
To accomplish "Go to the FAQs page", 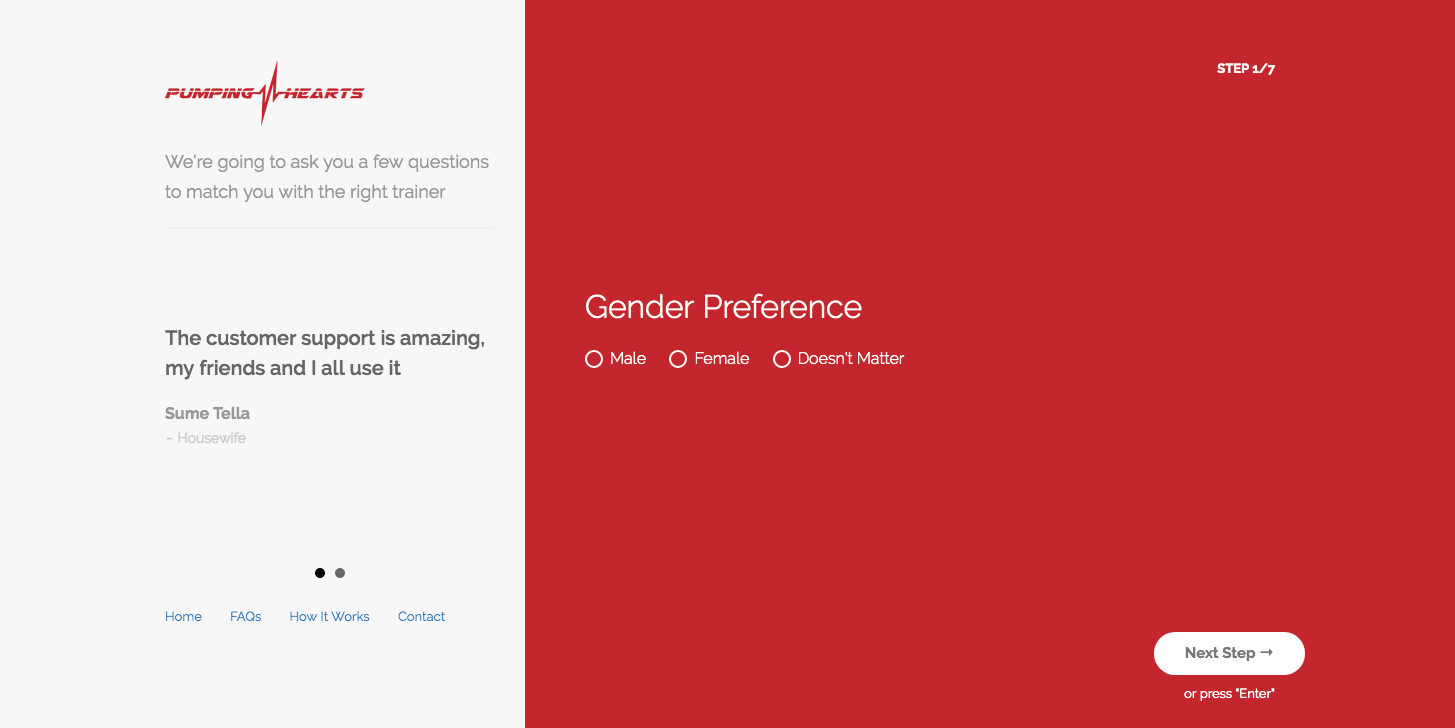I will (x=245, y=617).
